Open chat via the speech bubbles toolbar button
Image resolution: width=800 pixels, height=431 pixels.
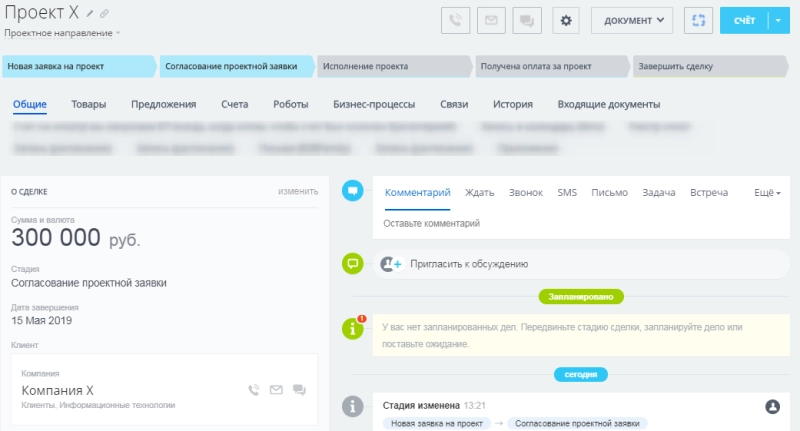[x=526, y=20]
